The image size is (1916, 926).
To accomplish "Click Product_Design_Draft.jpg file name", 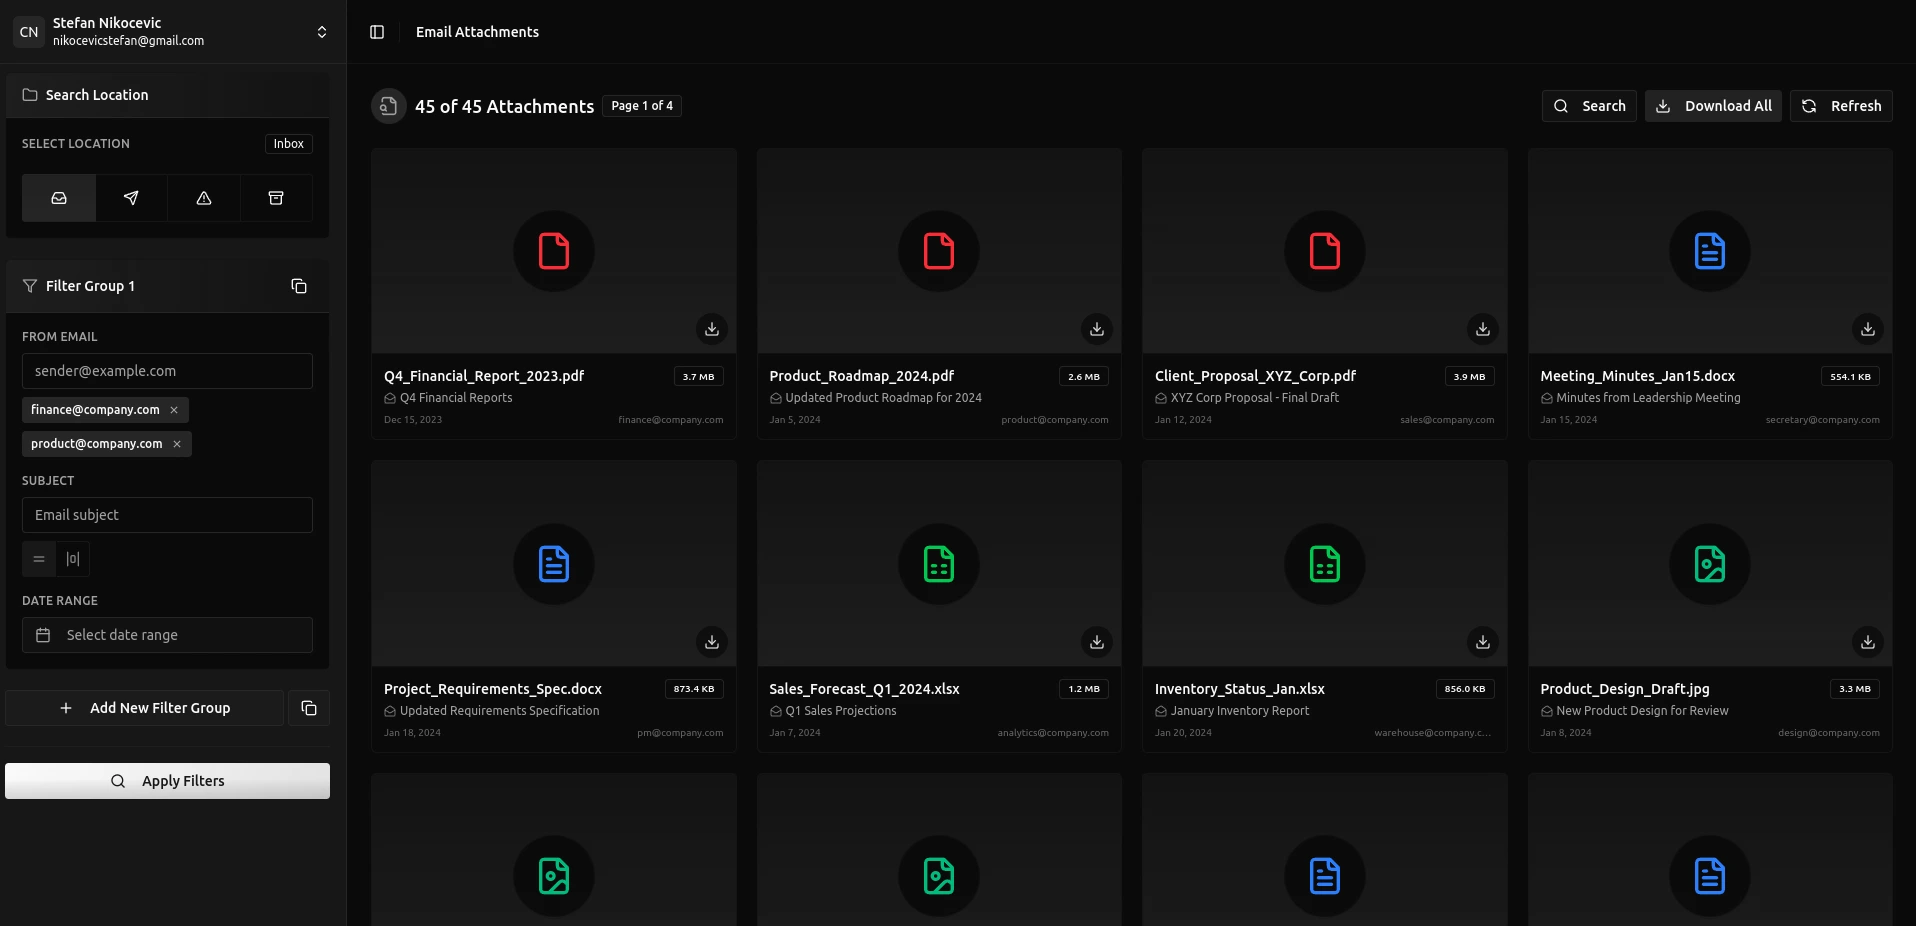I will [1625, 689].
